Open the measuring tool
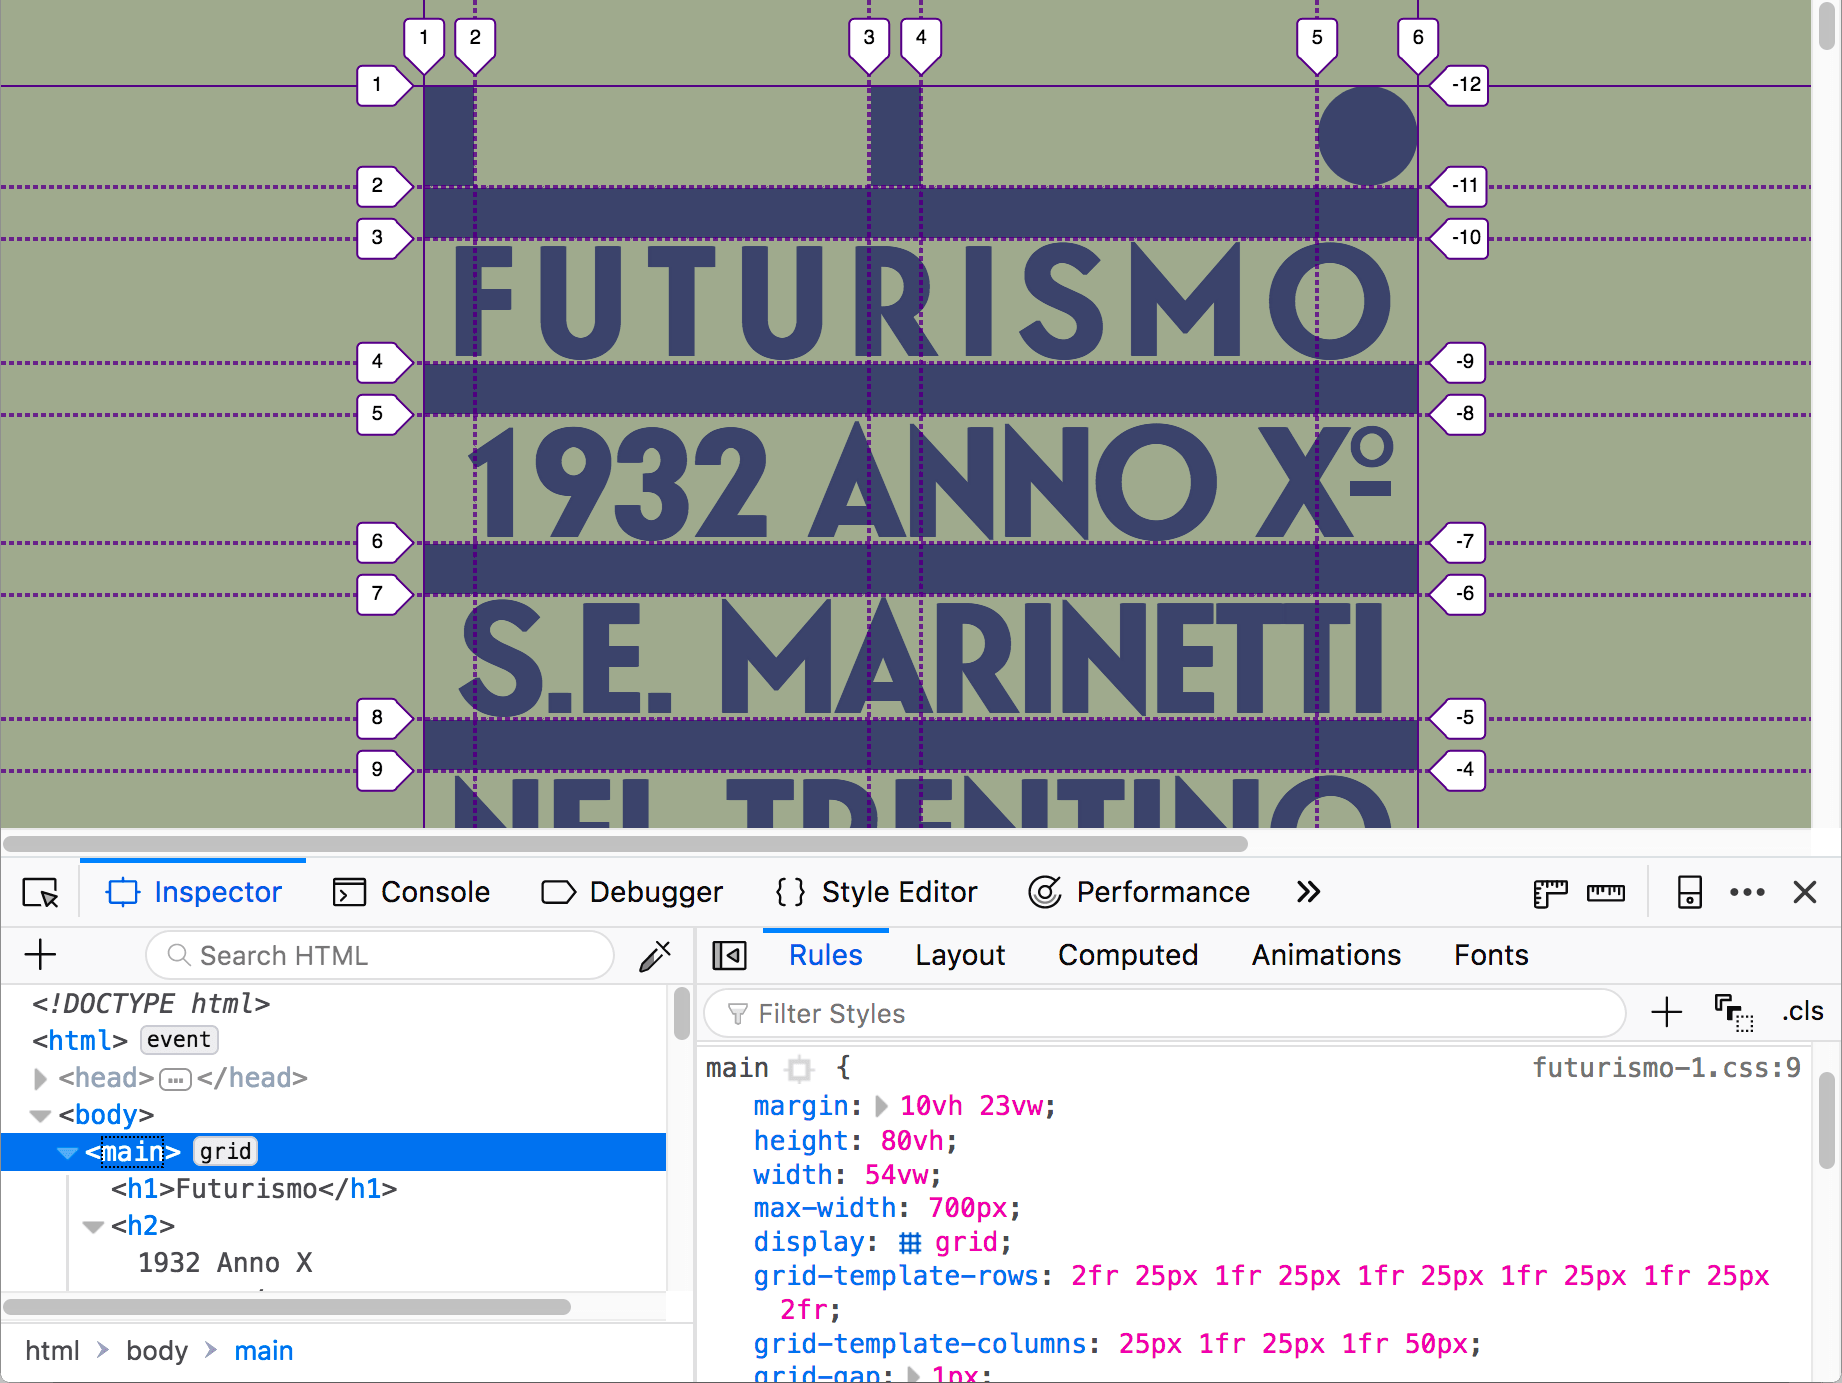 click(x=1606, y=892)
